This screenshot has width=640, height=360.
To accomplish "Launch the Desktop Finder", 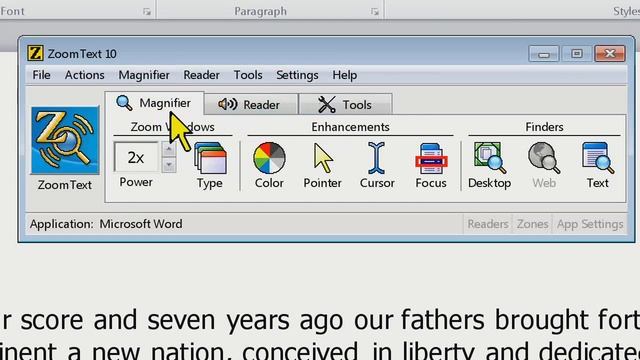I will [489, 164].
